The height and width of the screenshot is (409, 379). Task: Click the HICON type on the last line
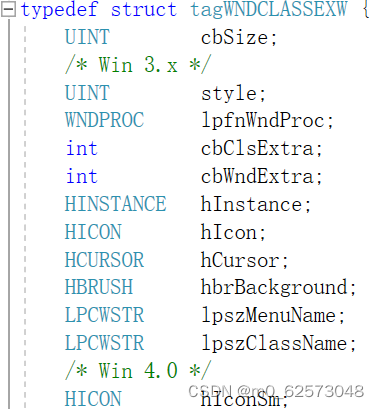point(93,399)
